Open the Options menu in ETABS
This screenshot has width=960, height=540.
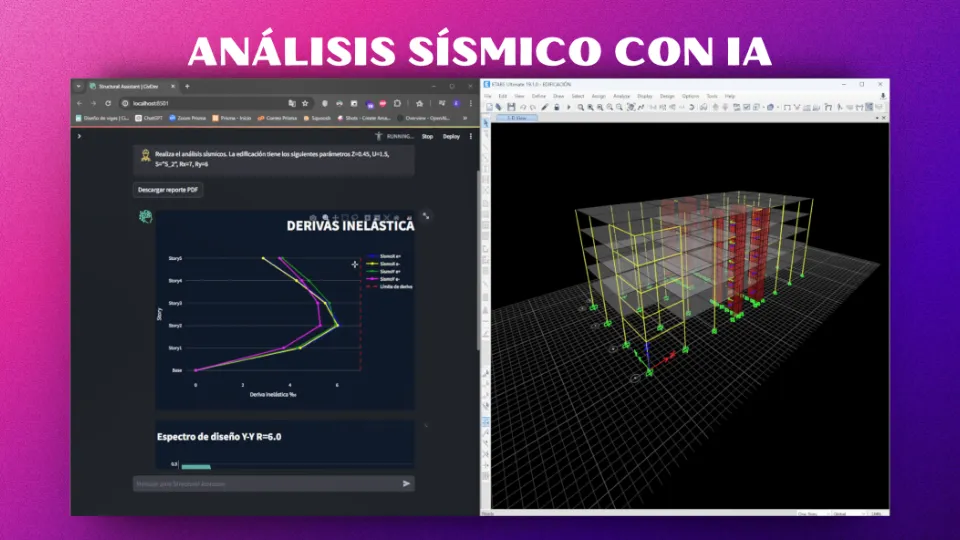[x=691, y=96]
